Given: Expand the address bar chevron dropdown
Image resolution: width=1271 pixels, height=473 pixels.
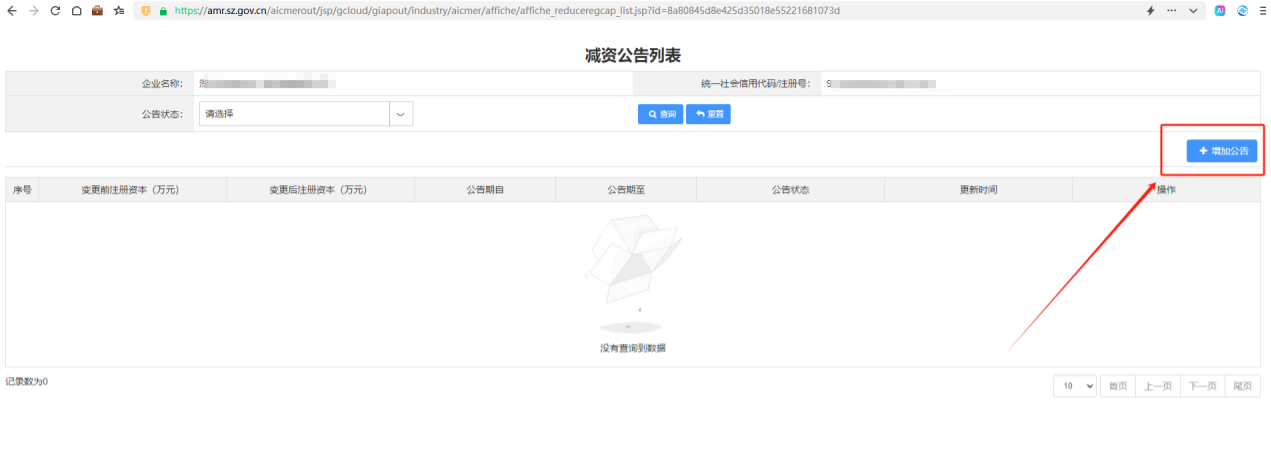Looking at the screenshot, I should pyautogui.click(x=1194, y=10).
